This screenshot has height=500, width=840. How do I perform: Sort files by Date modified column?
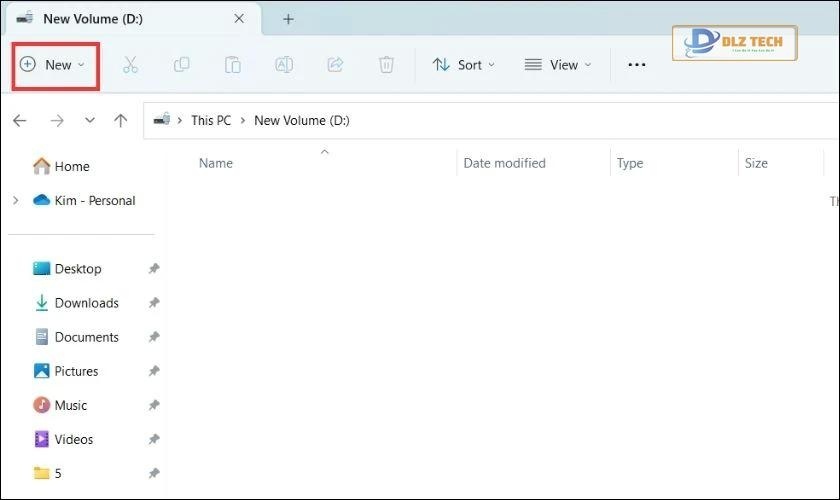[x=504, y=163]
